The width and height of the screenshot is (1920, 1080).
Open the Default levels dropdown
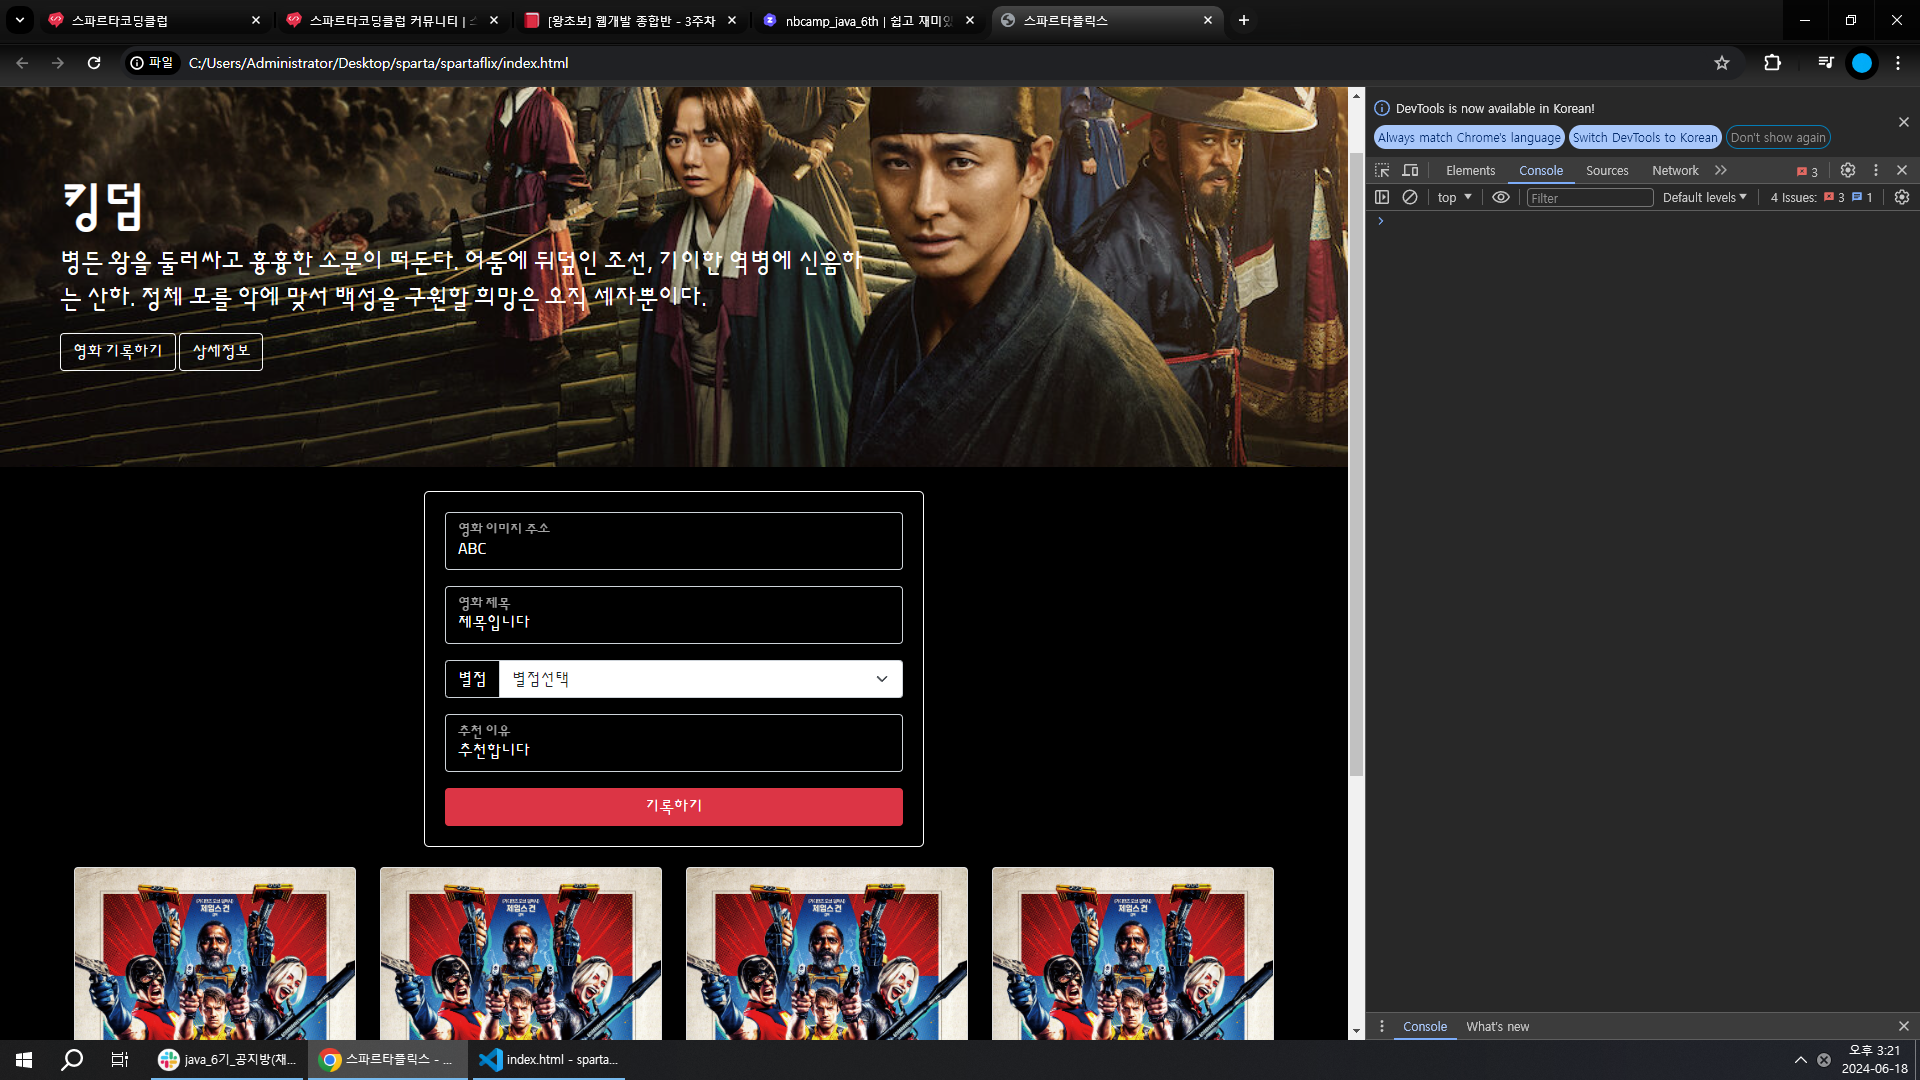pos(1705,198)
